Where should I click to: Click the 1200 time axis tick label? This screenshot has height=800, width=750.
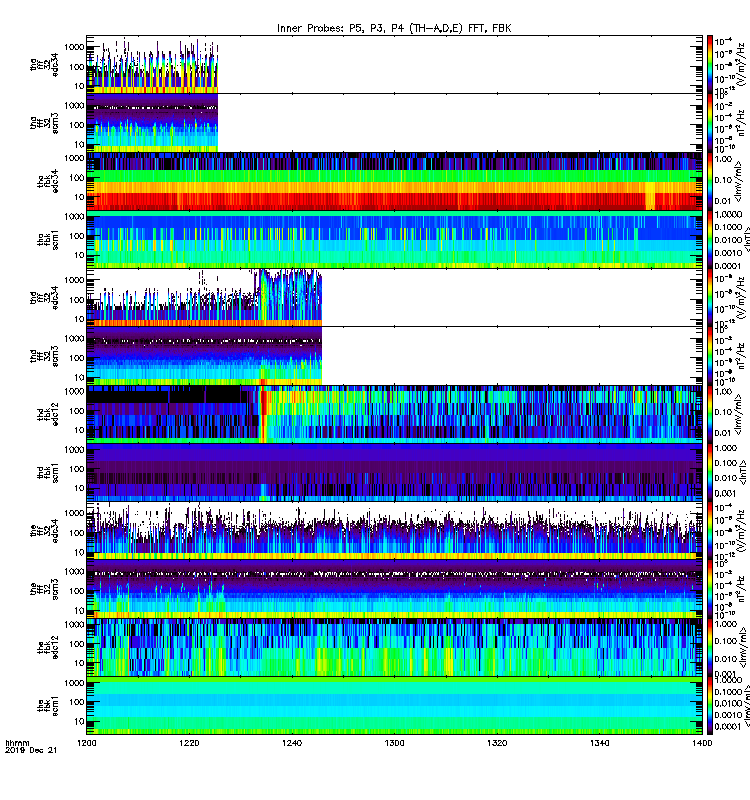[87, 743]
